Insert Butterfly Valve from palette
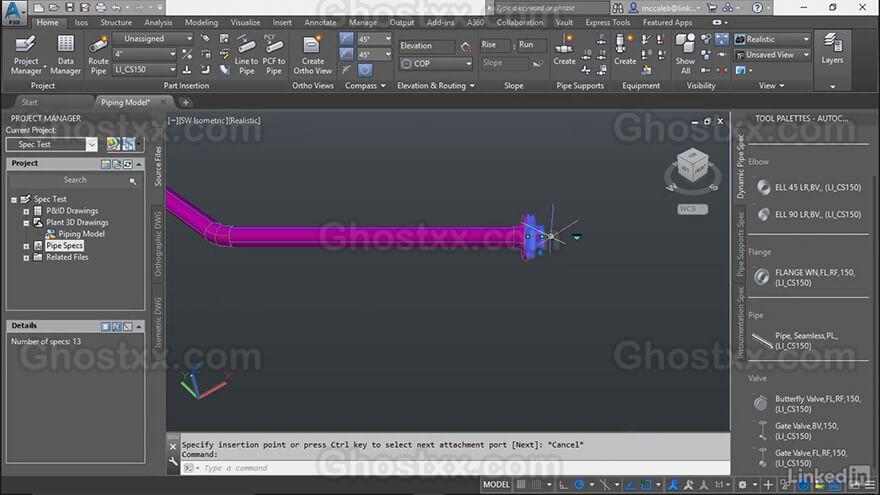880x495 pixels. click(808, 404)
